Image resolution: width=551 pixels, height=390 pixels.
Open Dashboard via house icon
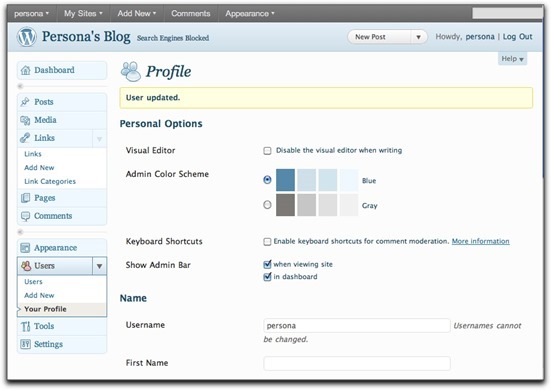(25, 70)
